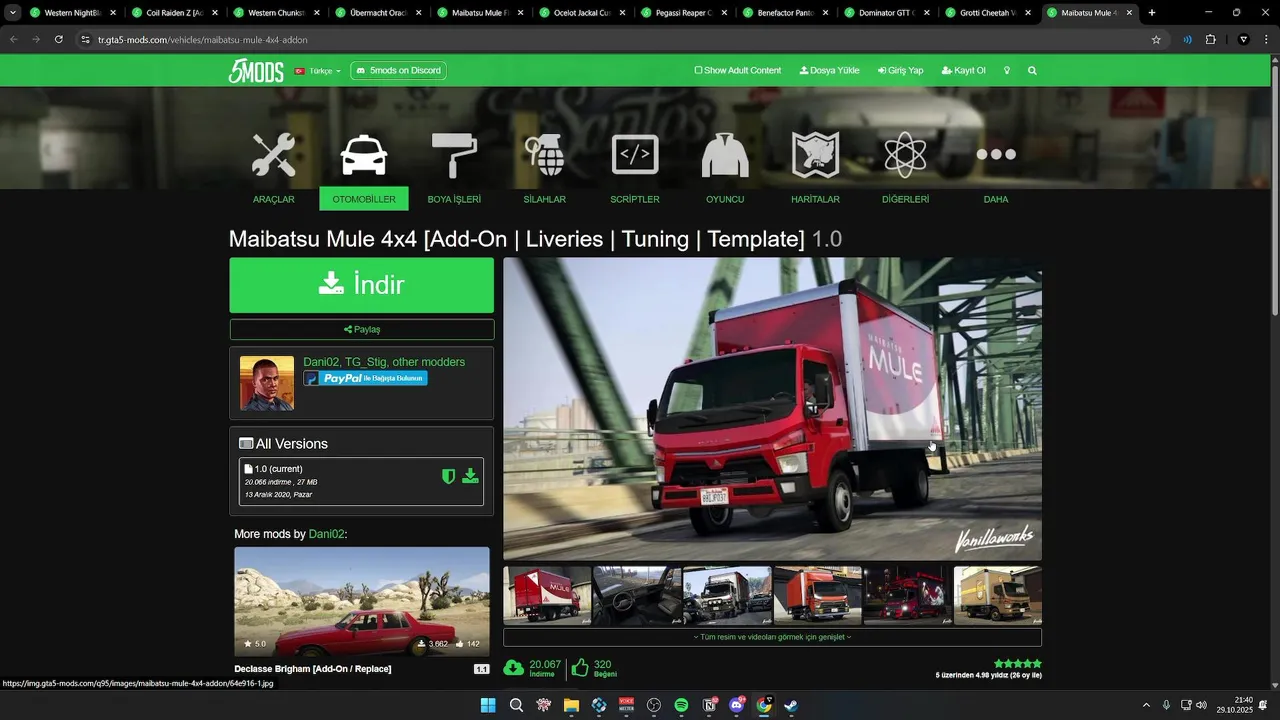This screenshot has width=1280, height=720.
Task: Open the Türkçe language dropdown
Action: pos(318,71)
